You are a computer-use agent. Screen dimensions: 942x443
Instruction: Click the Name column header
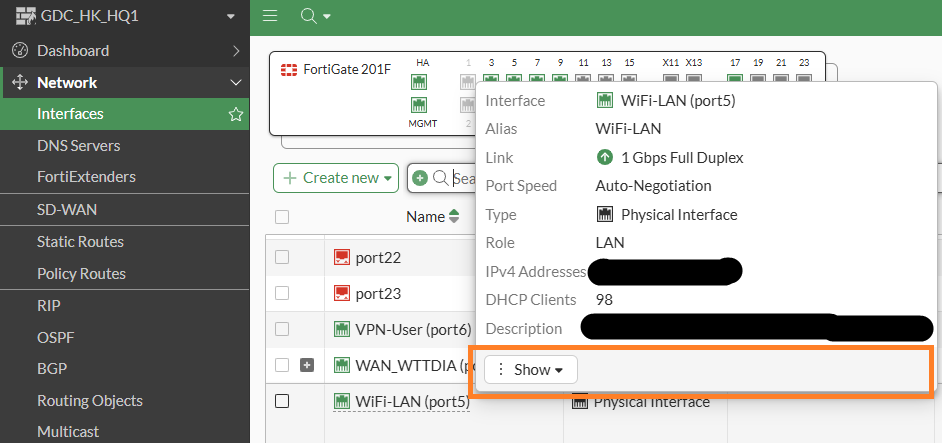tap(425, 216)
